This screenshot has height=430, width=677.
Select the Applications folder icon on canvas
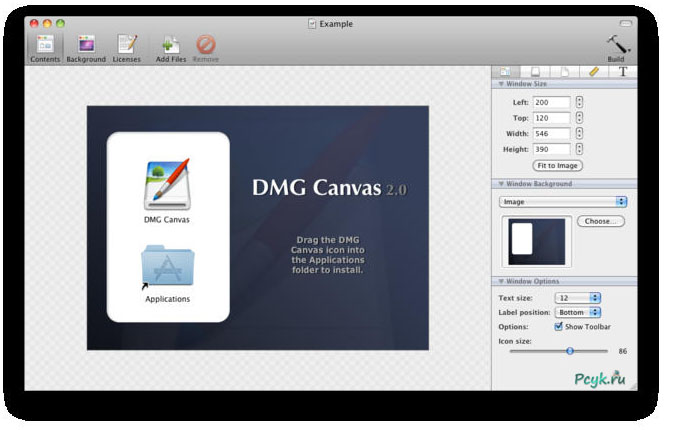coord(167,266)
